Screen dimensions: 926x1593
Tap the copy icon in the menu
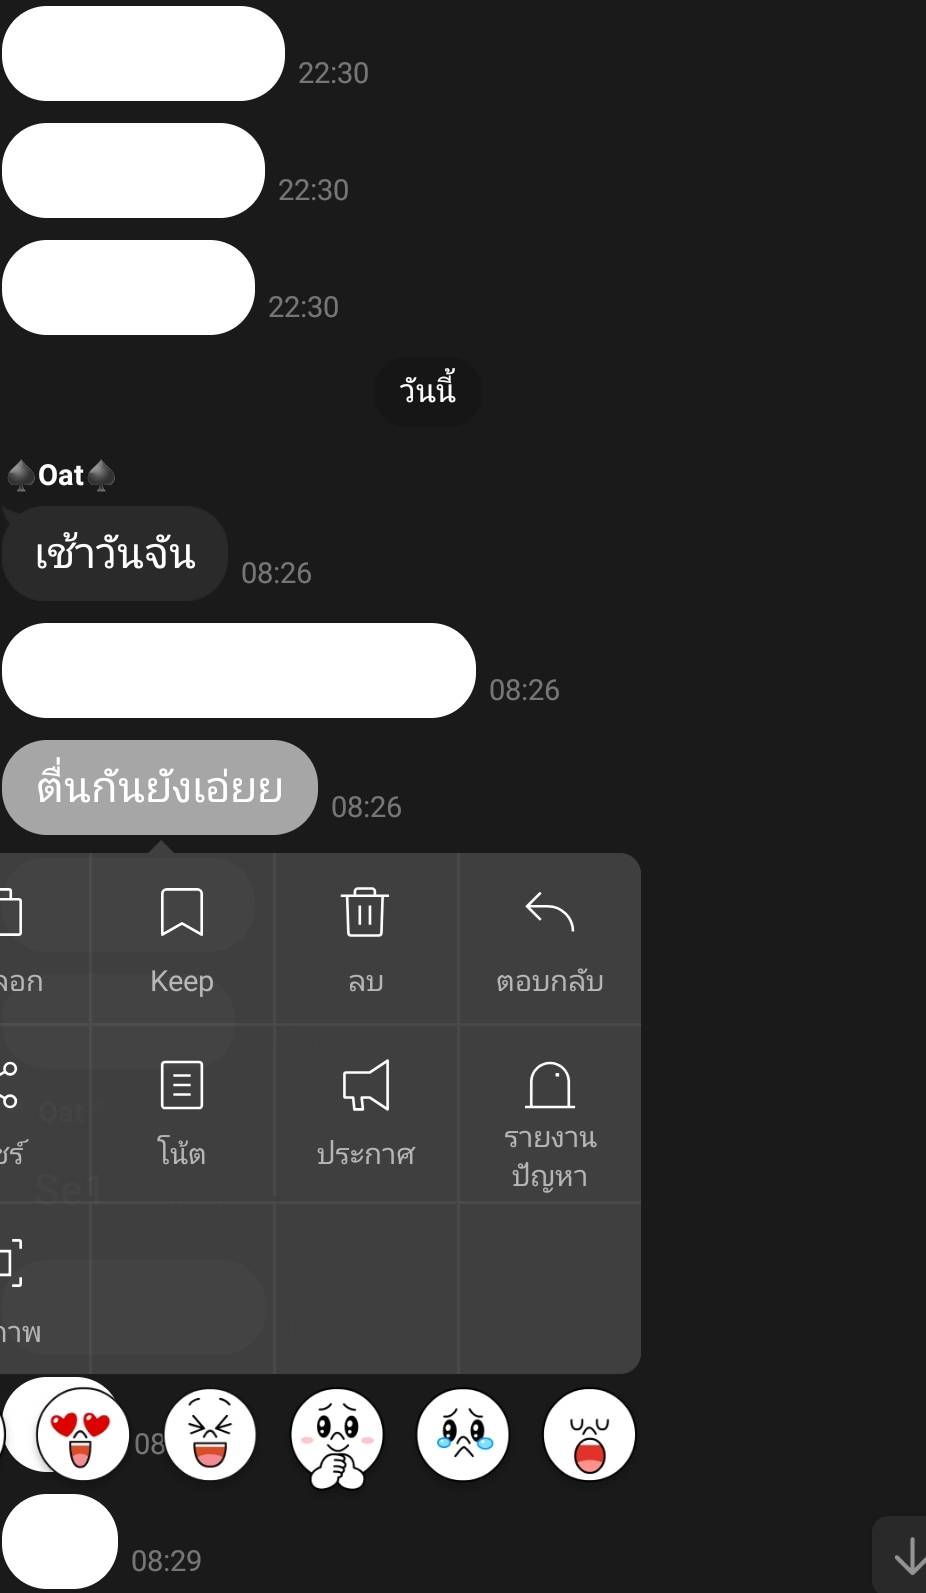(11, 912)
